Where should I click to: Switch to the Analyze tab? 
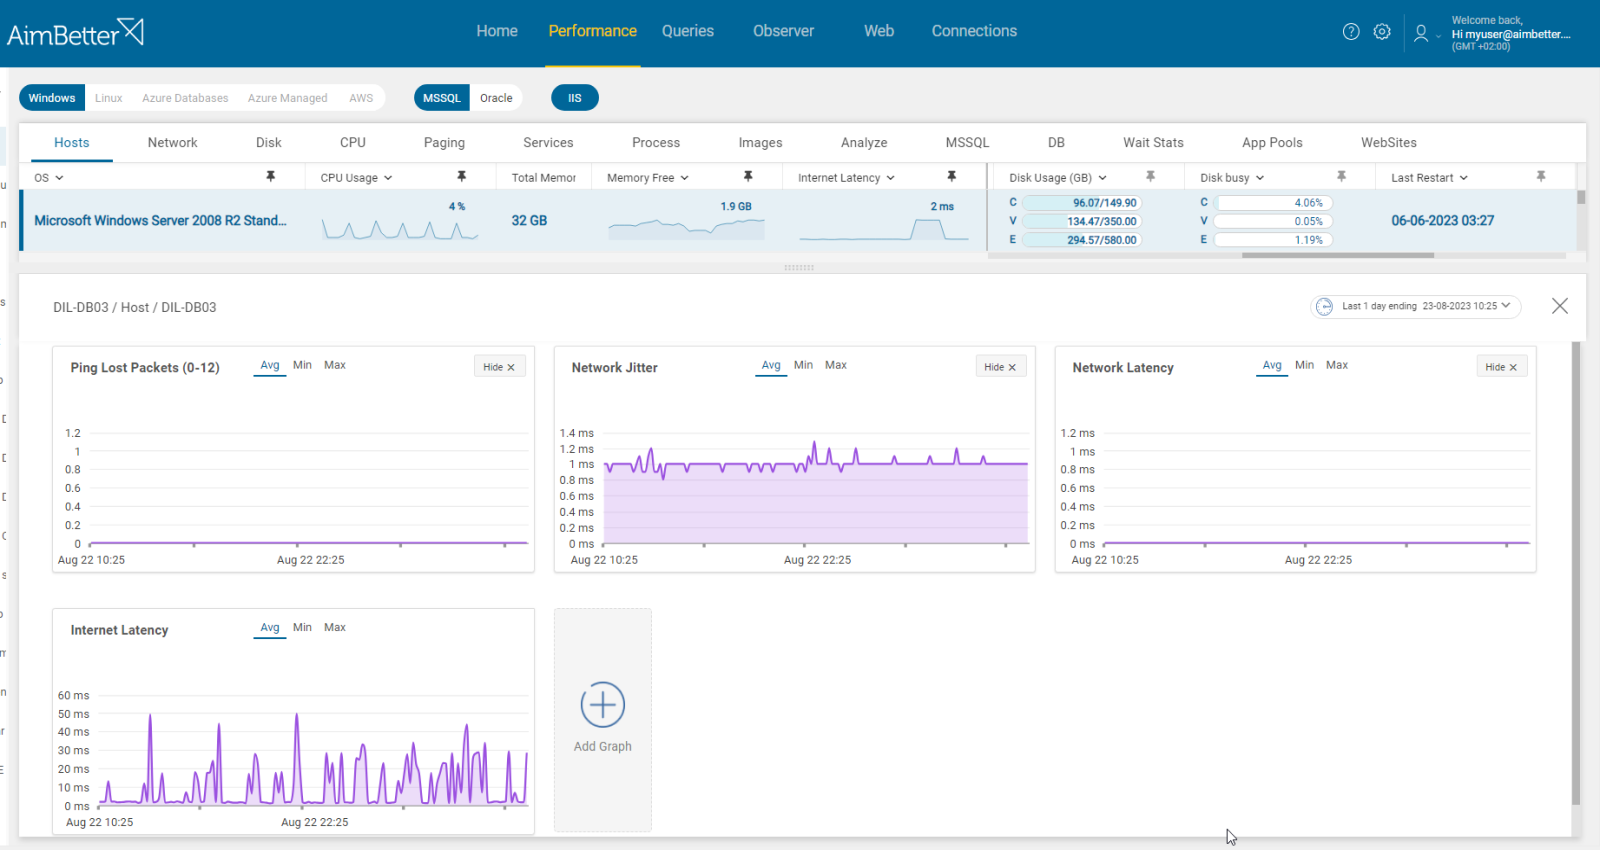(x=864, y=143)
